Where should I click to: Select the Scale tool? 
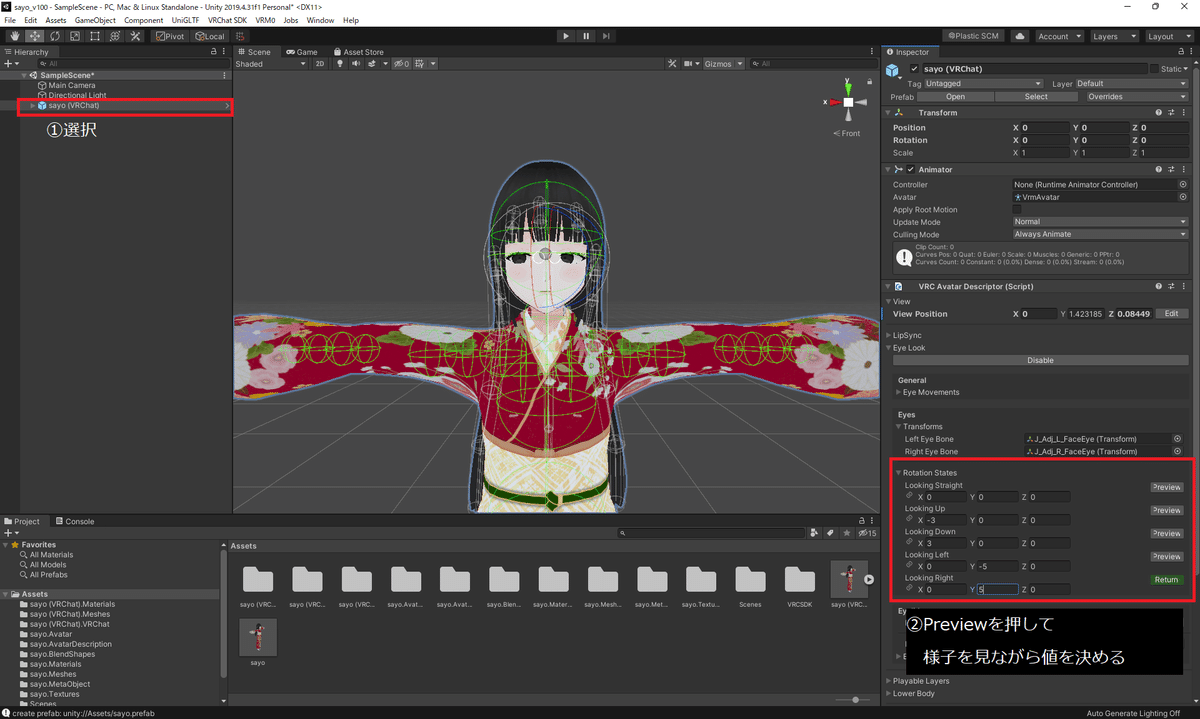(x=74, y=36)
